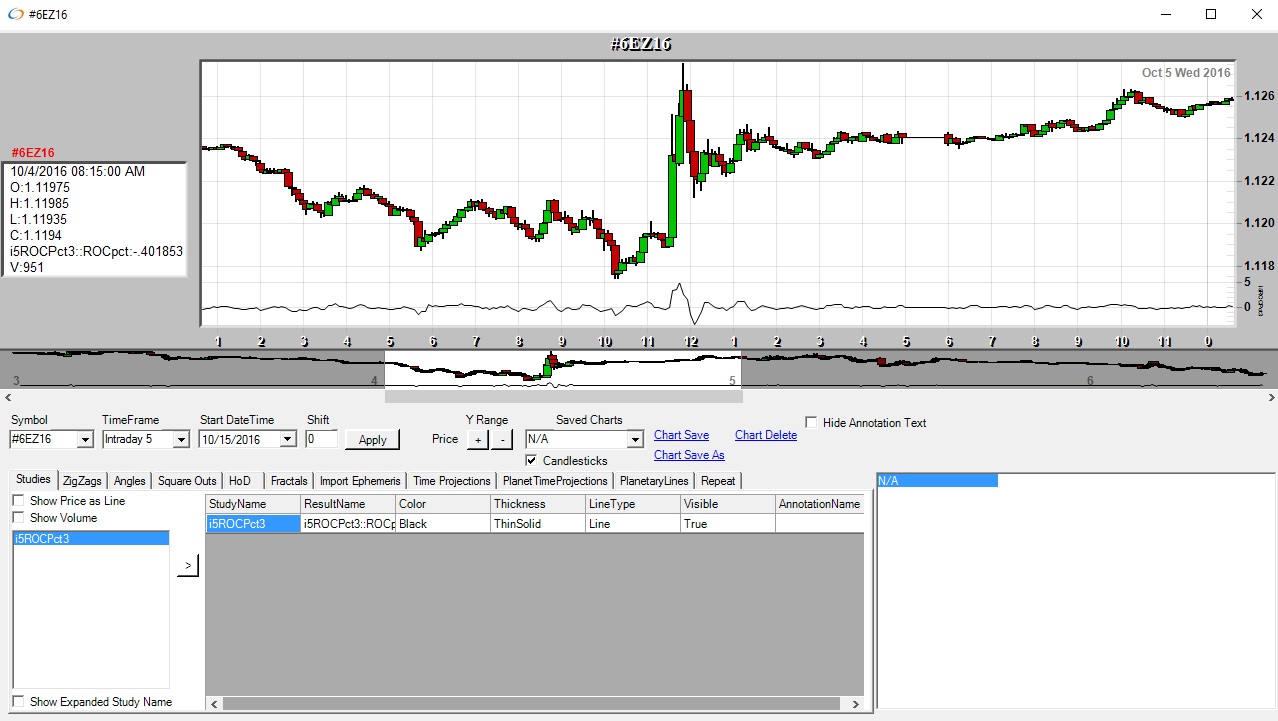Uncheck the Candlesticks checkbox
Viewport: 1278px width, 721px height.
pyautogui.click(x=532, y=461)
